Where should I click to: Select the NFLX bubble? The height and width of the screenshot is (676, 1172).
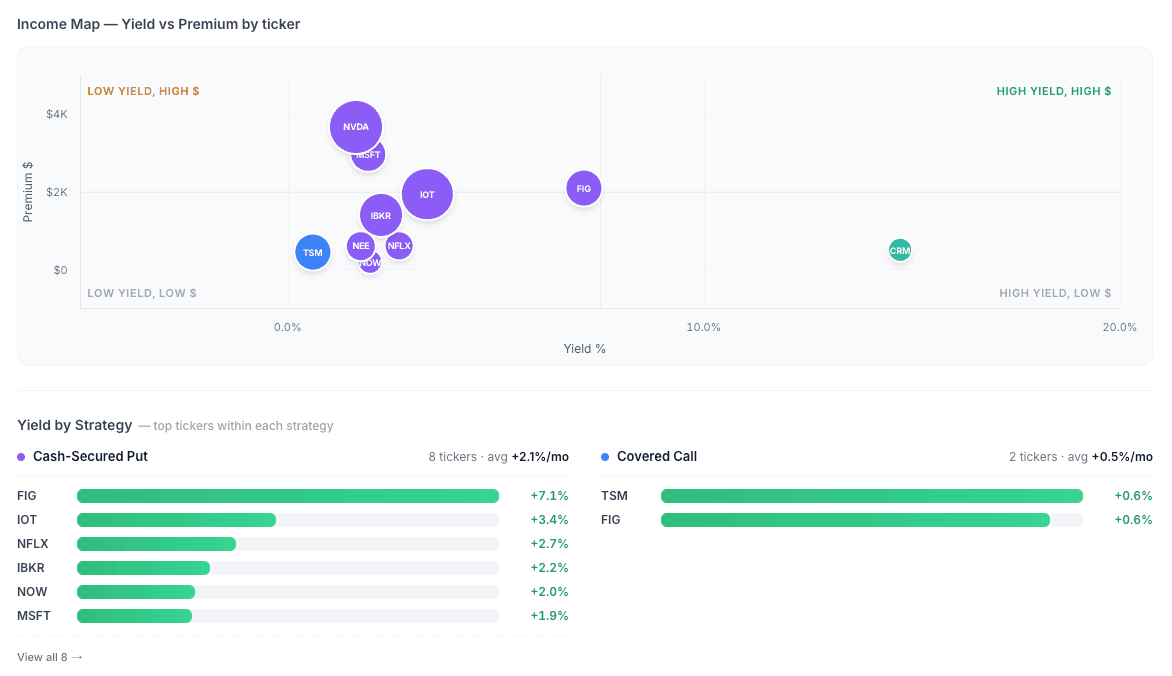[399, 245]
